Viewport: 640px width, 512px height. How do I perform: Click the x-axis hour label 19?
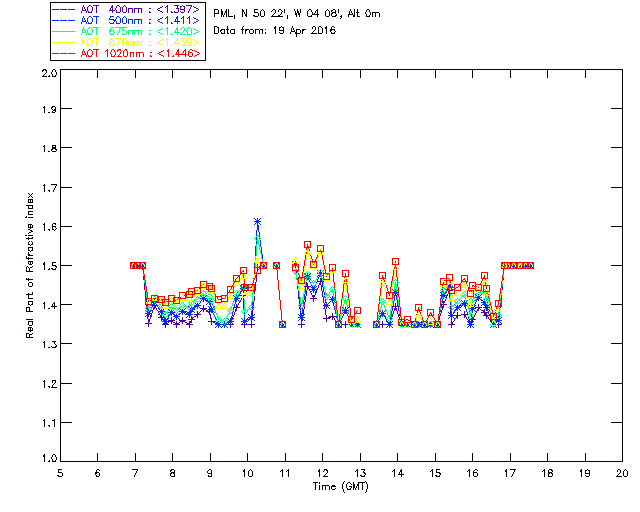point(585,473)
